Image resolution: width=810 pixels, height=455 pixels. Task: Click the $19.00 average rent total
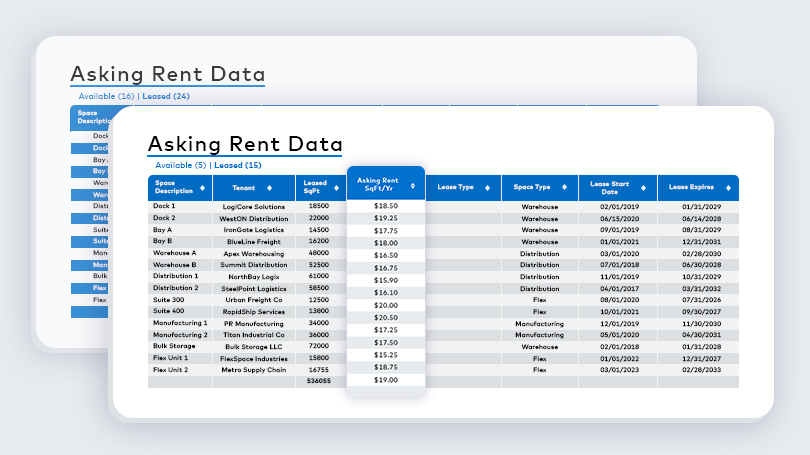tap(386, 380)
